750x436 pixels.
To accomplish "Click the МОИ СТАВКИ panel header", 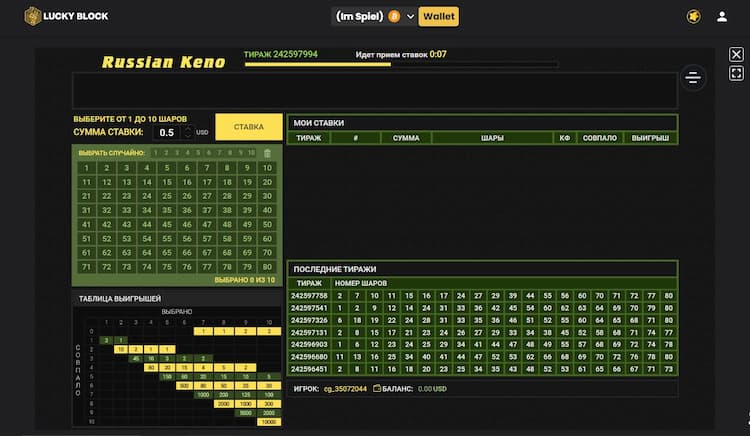I will (x=483, y=123).
